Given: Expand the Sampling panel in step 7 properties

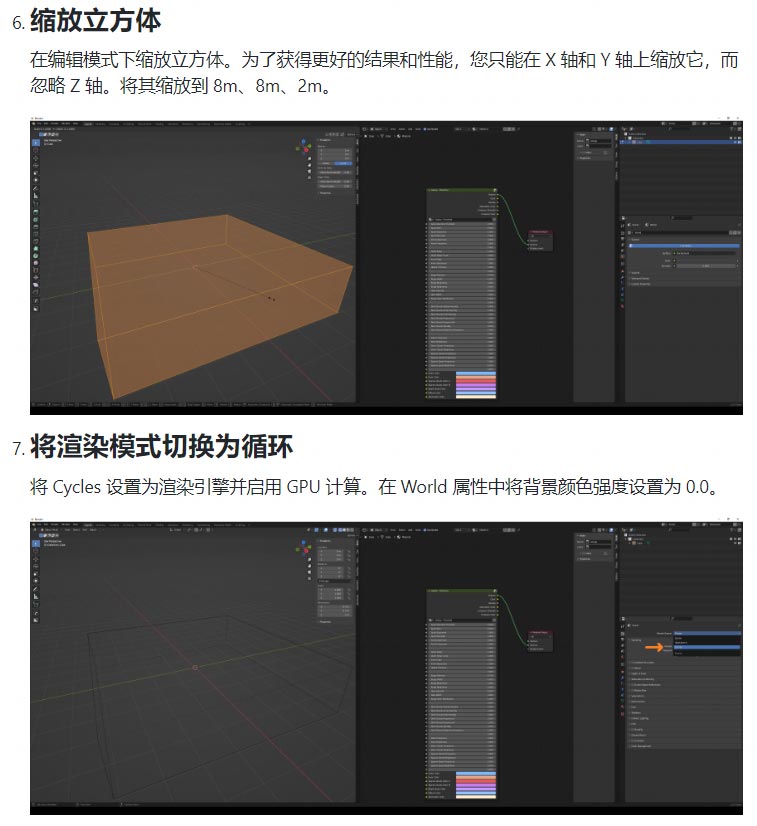Looking at the screenshot, I should 636,640.
